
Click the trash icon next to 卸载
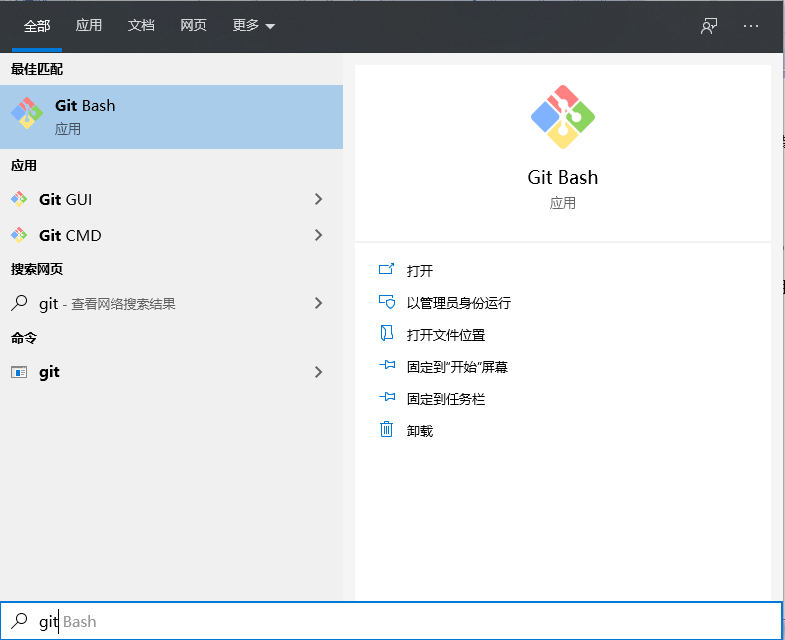387,430
